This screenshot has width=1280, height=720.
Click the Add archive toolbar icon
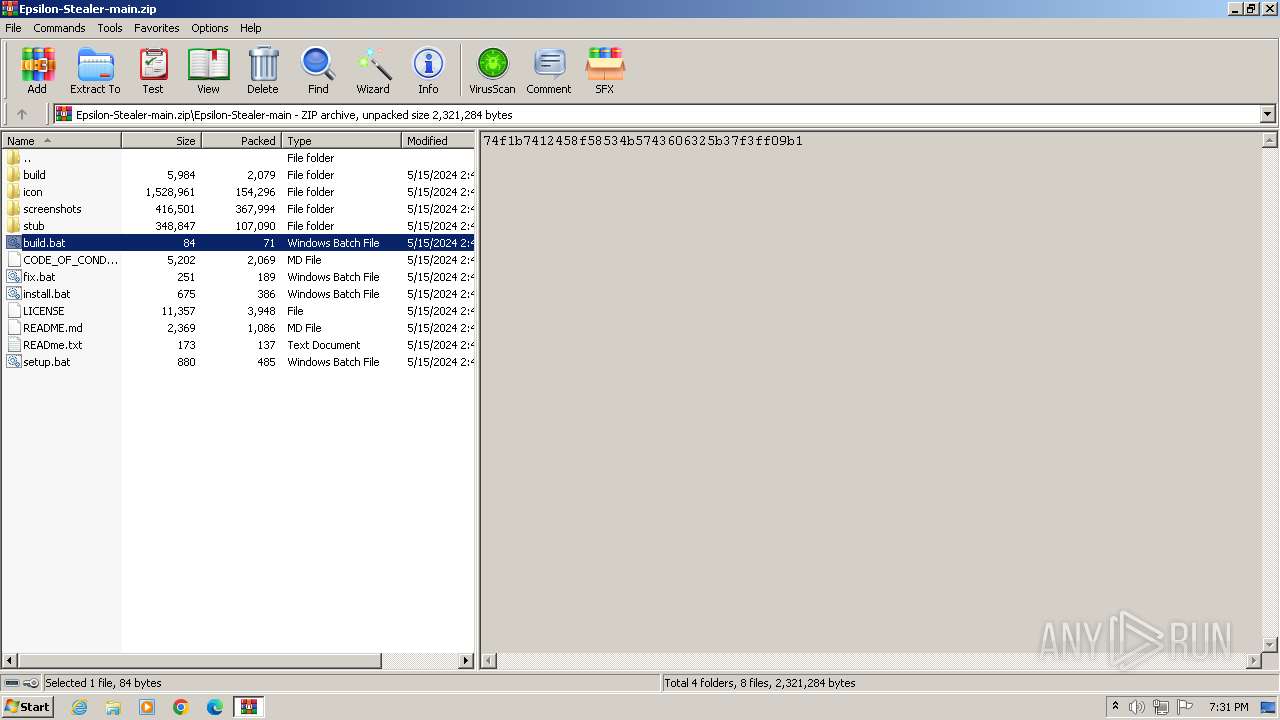click(37, 71)
